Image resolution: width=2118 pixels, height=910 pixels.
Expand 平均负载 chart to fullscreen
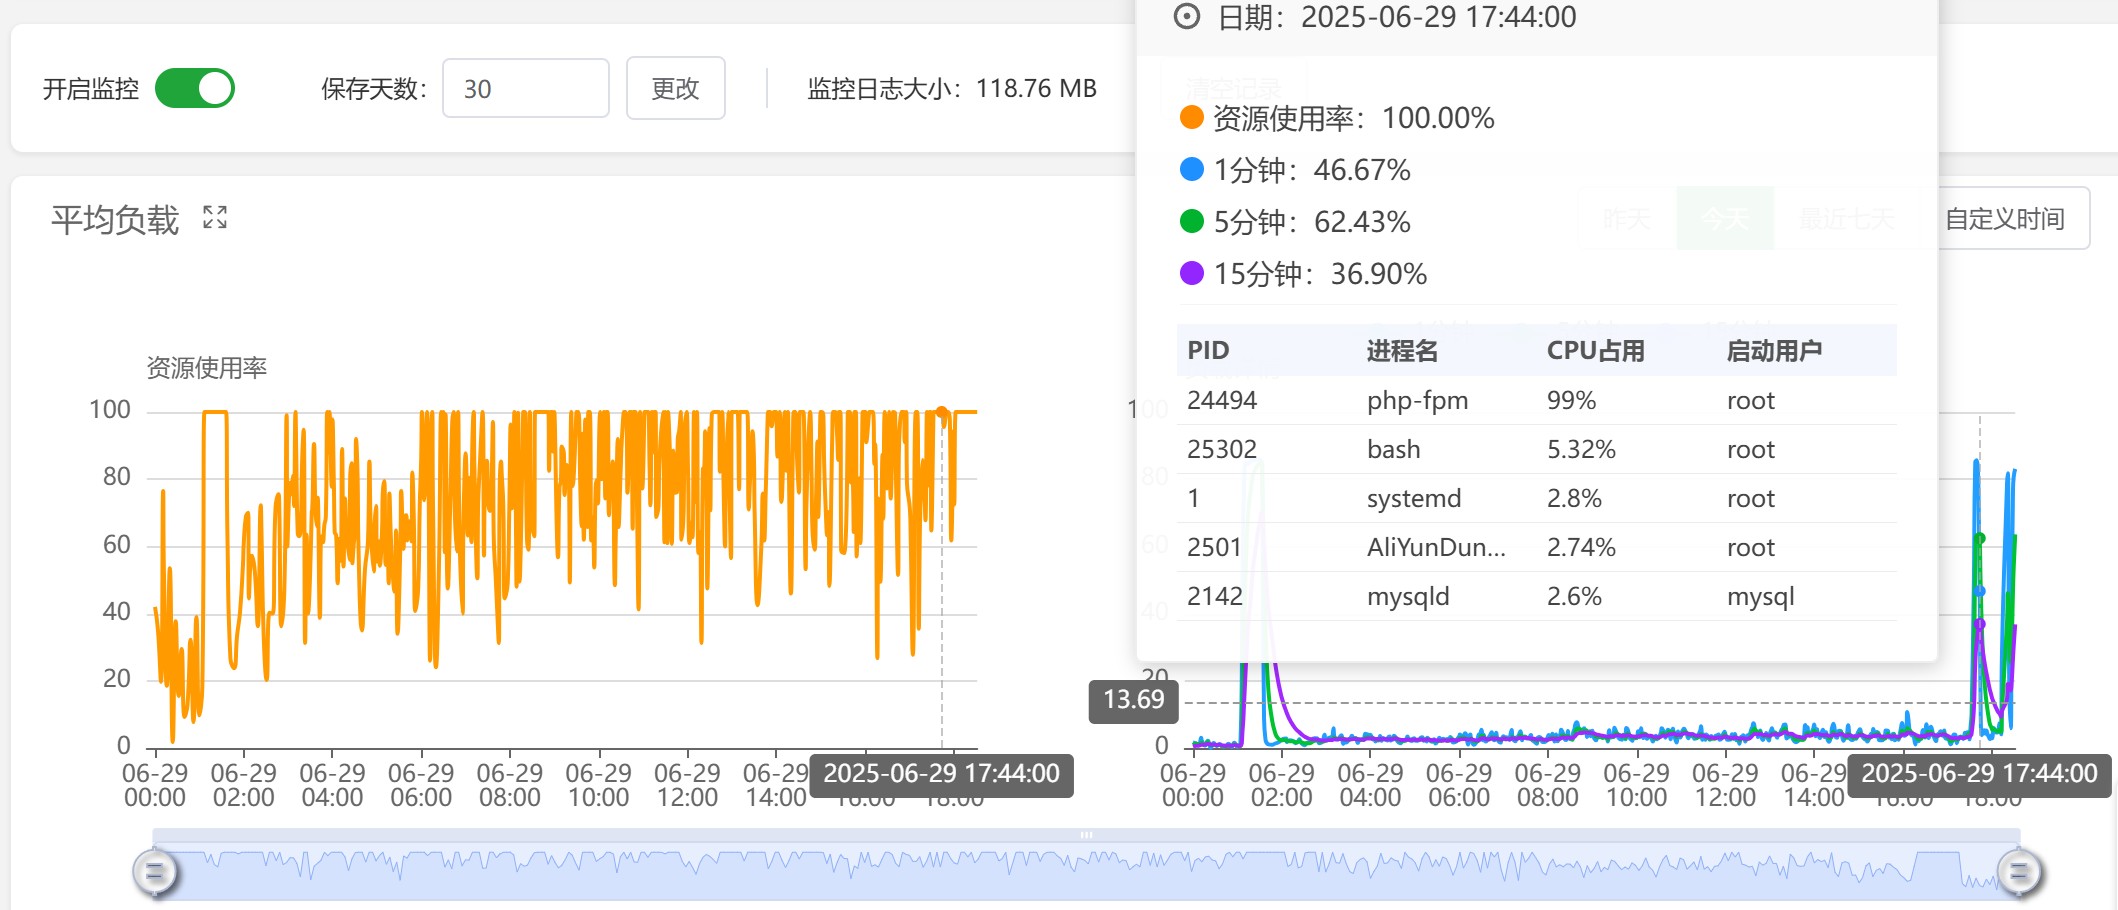[x=215, y=217]
